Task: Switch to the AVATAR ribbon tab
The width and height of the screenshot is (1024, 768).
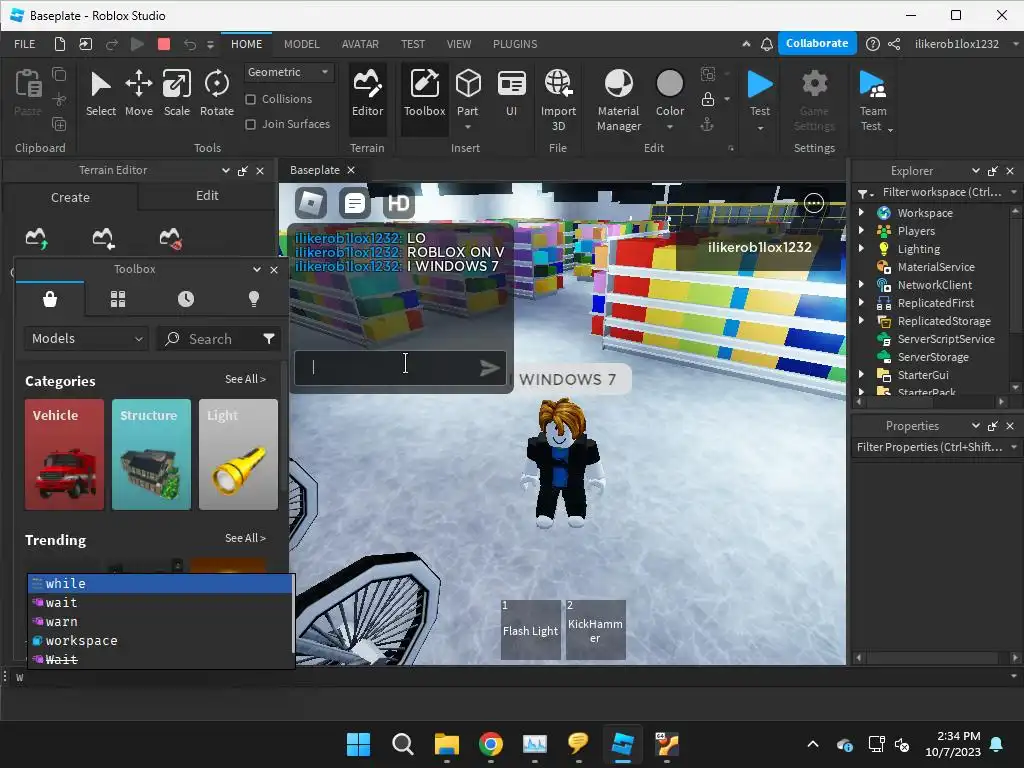Action: click(x=360, y=44)
